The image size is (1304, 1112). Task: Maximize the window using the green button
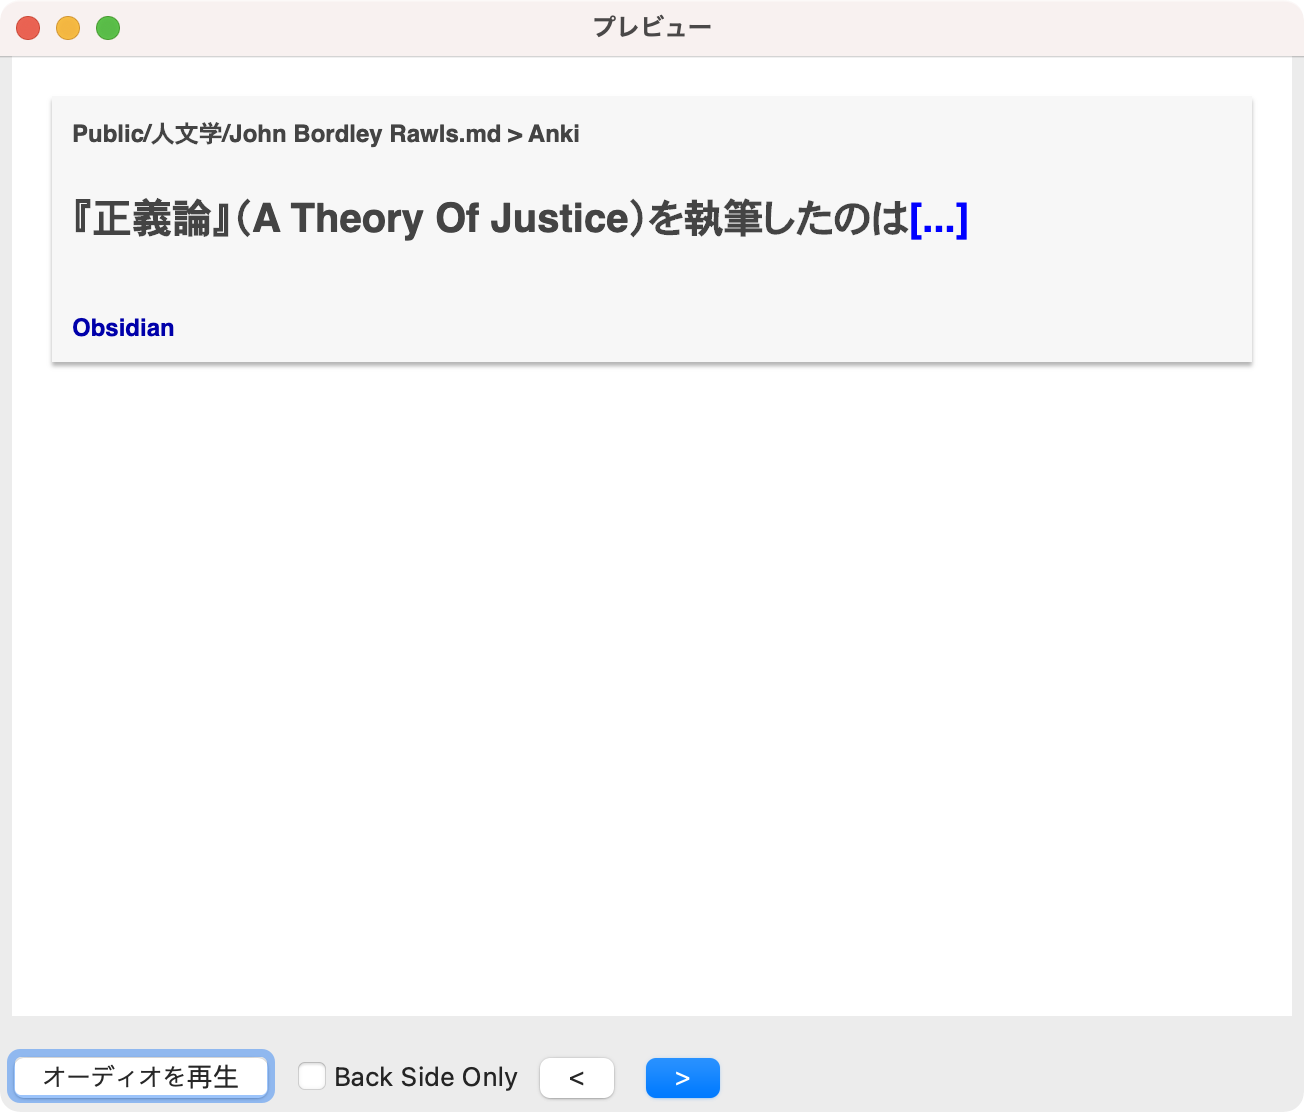(108, 28)
